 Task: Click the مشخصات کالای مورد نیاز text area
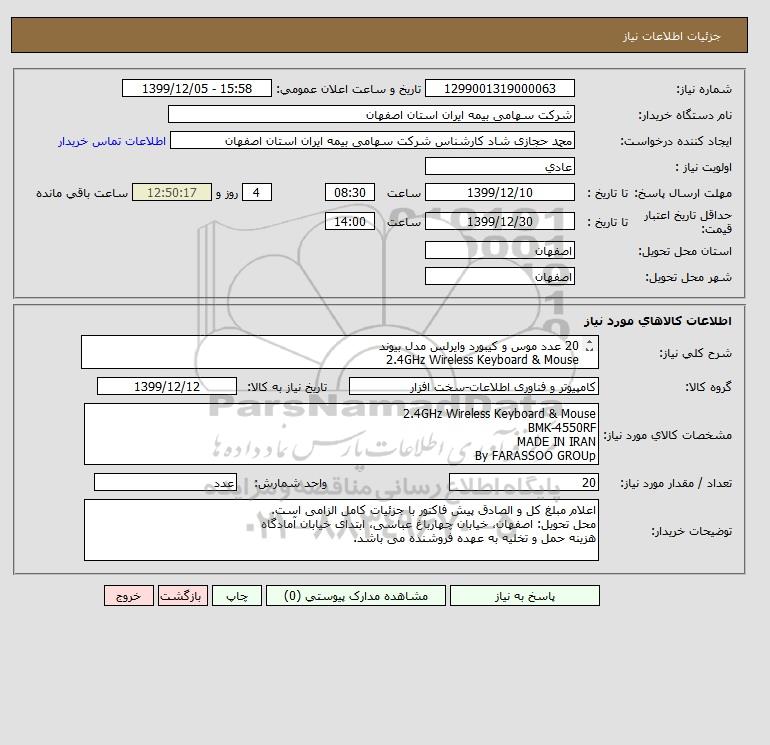(341, 434)
